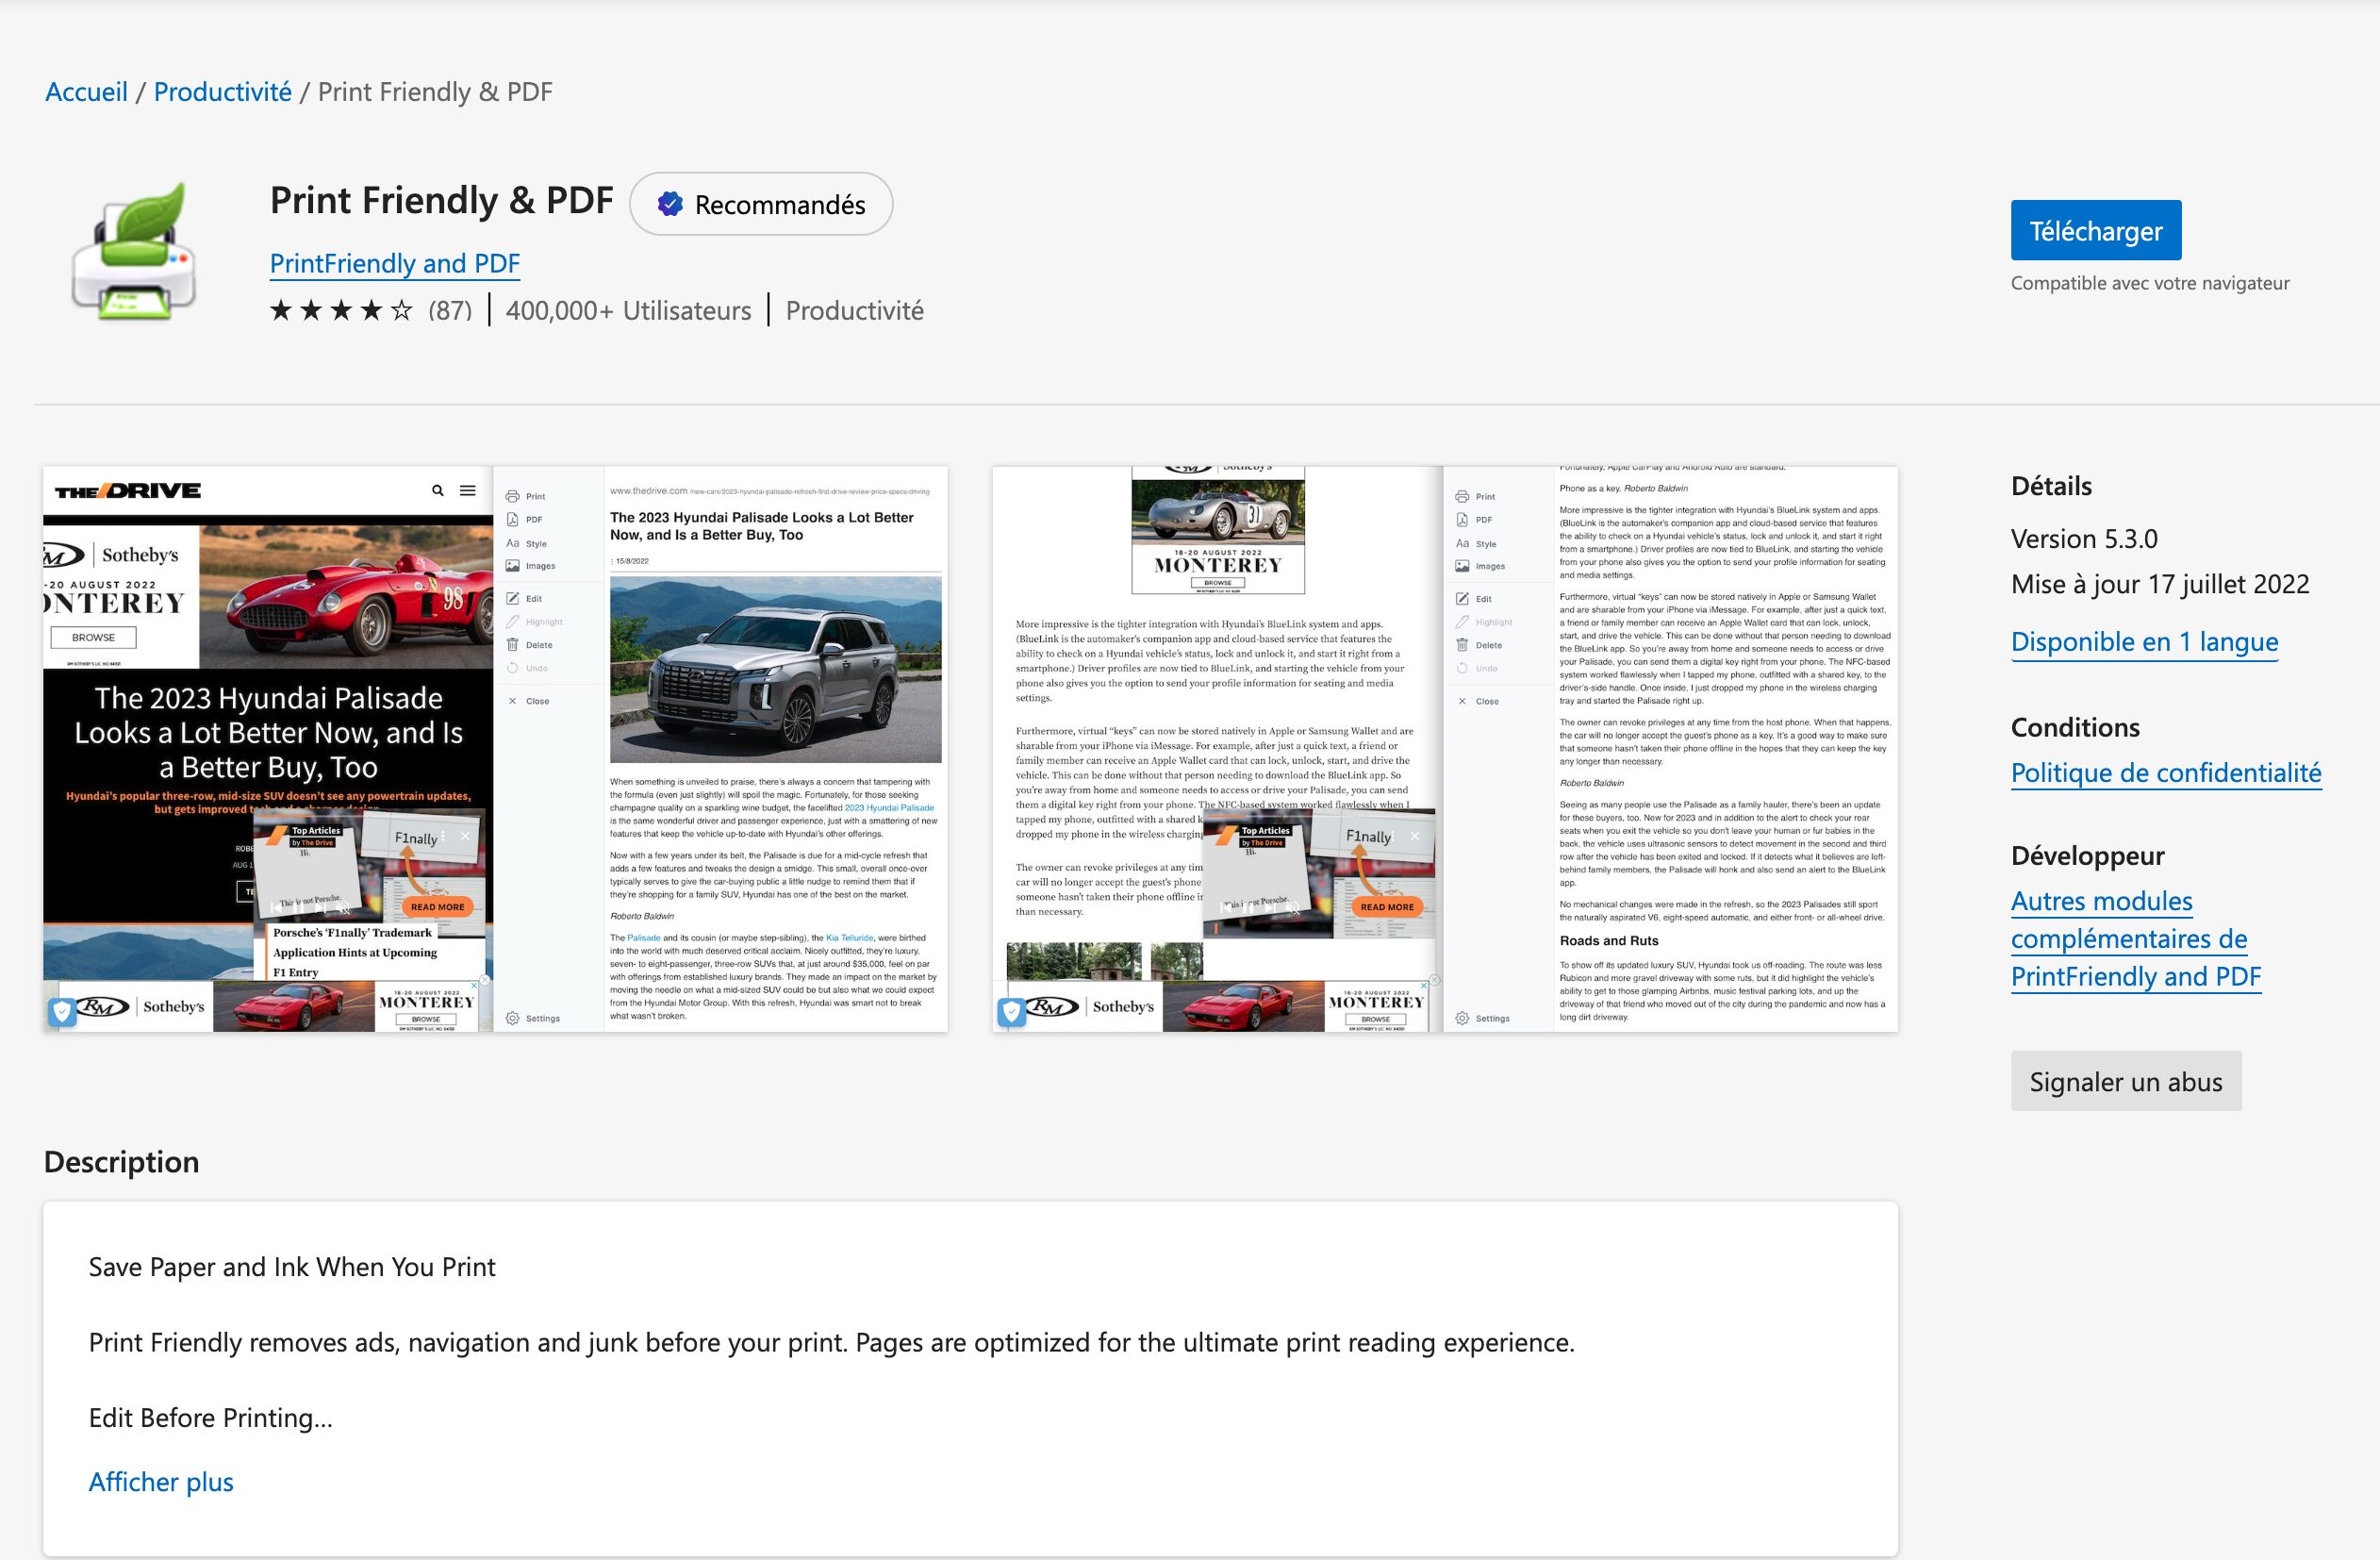Click the Mise à jour 17 juillet 2022 text
2380x1560 pixels.
click(x=2160, y=584)
